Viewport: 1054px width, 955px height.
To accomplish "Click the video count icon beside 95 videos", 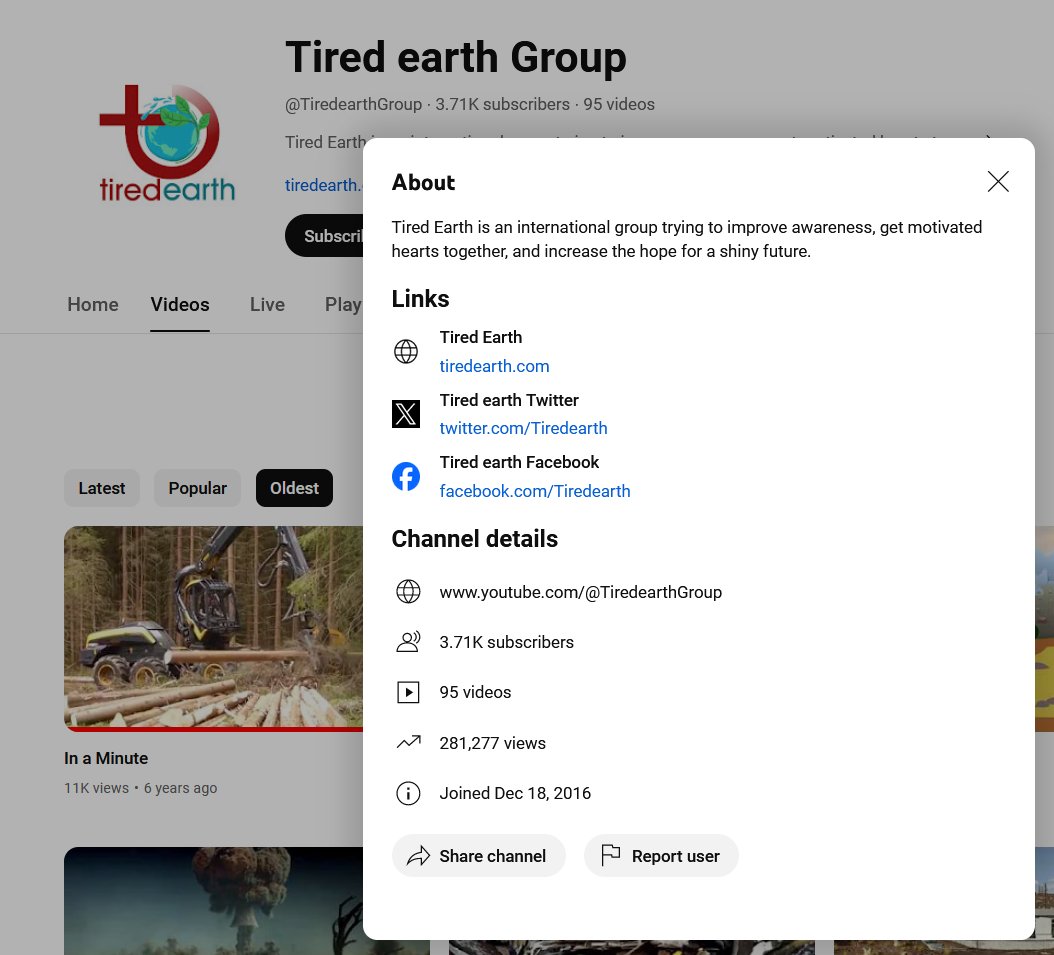I will (x=408, y=692).
